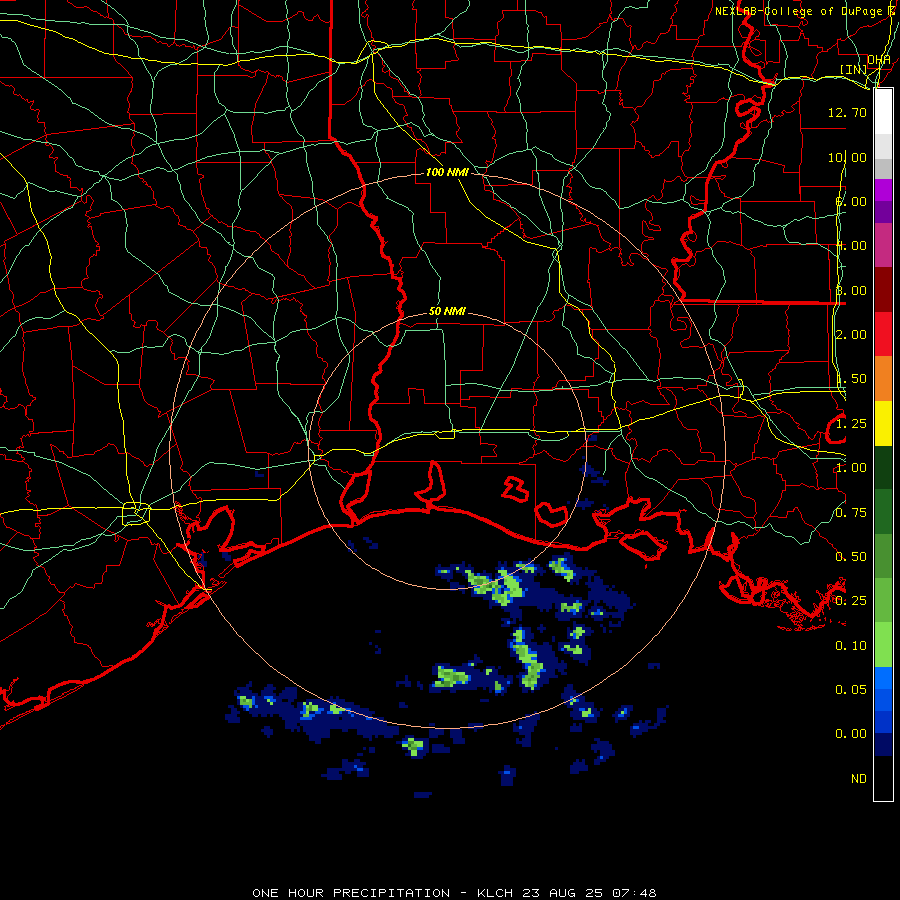Screen dimensions: 900x900
Task: Click the 1.25 legend value
Action: [851, 424]
